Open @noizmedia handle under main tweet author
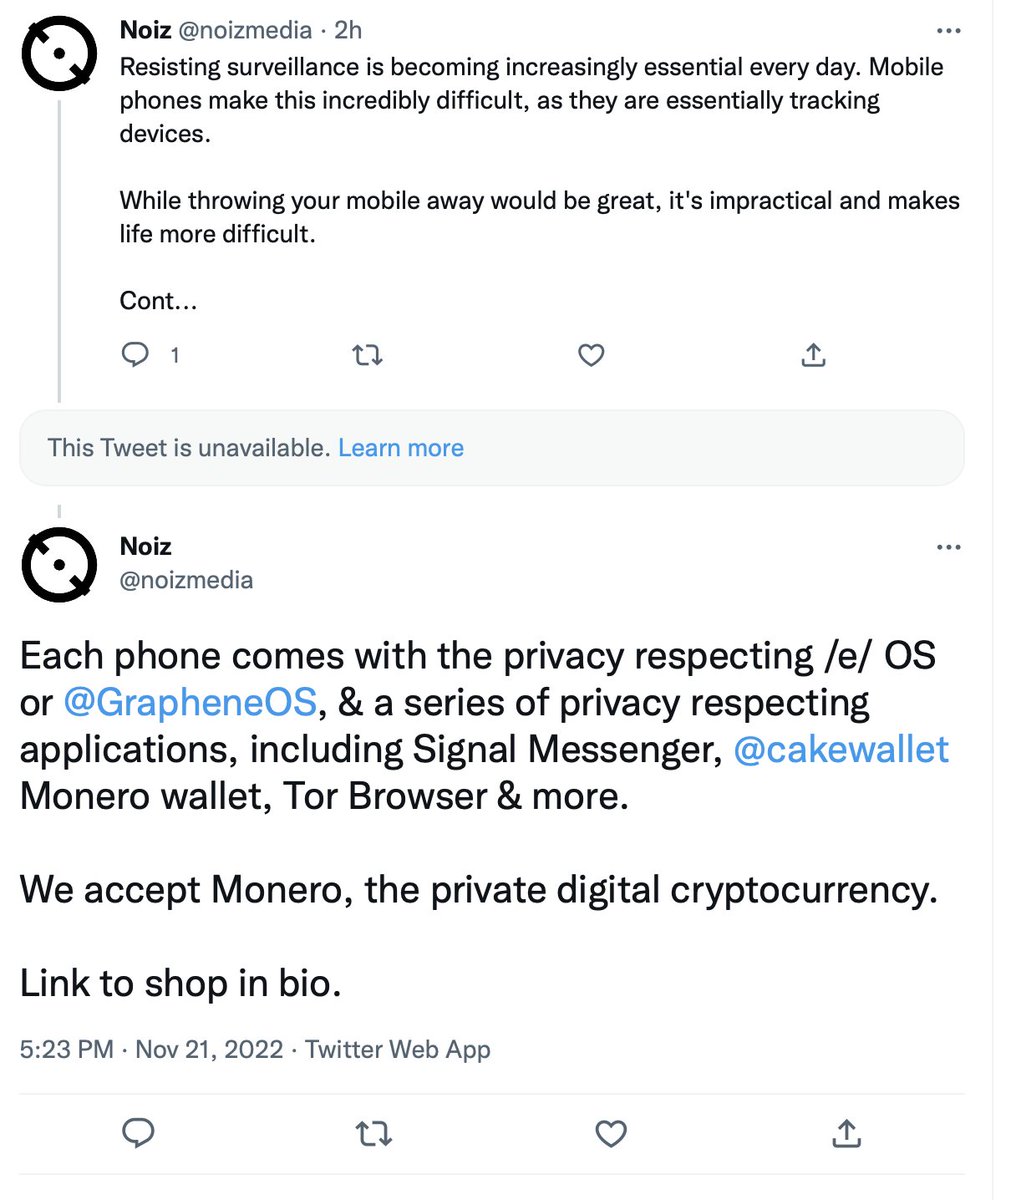Image resolution: width=1016 pixels, height=1200 pixels. [x=186, y=580]
